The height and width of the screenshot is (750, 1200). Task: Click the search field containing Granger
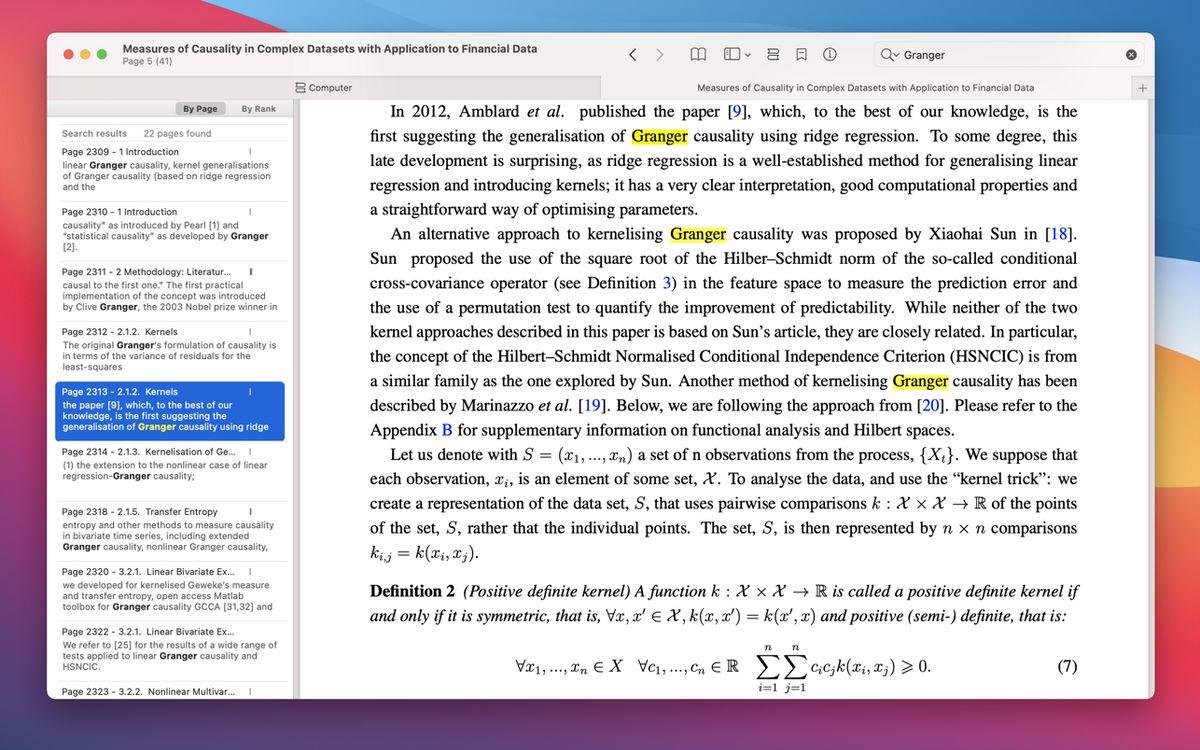tap(1010, 55)
